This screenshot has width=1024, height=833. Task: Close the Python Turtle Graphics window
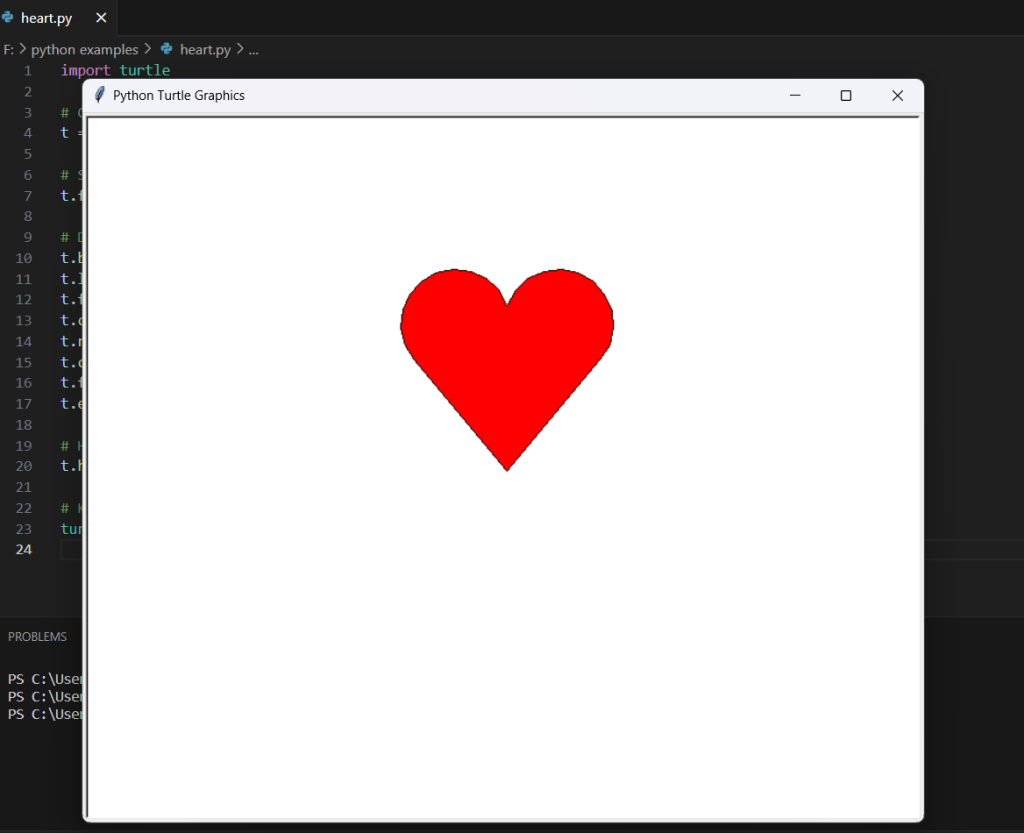pos(897,95)
